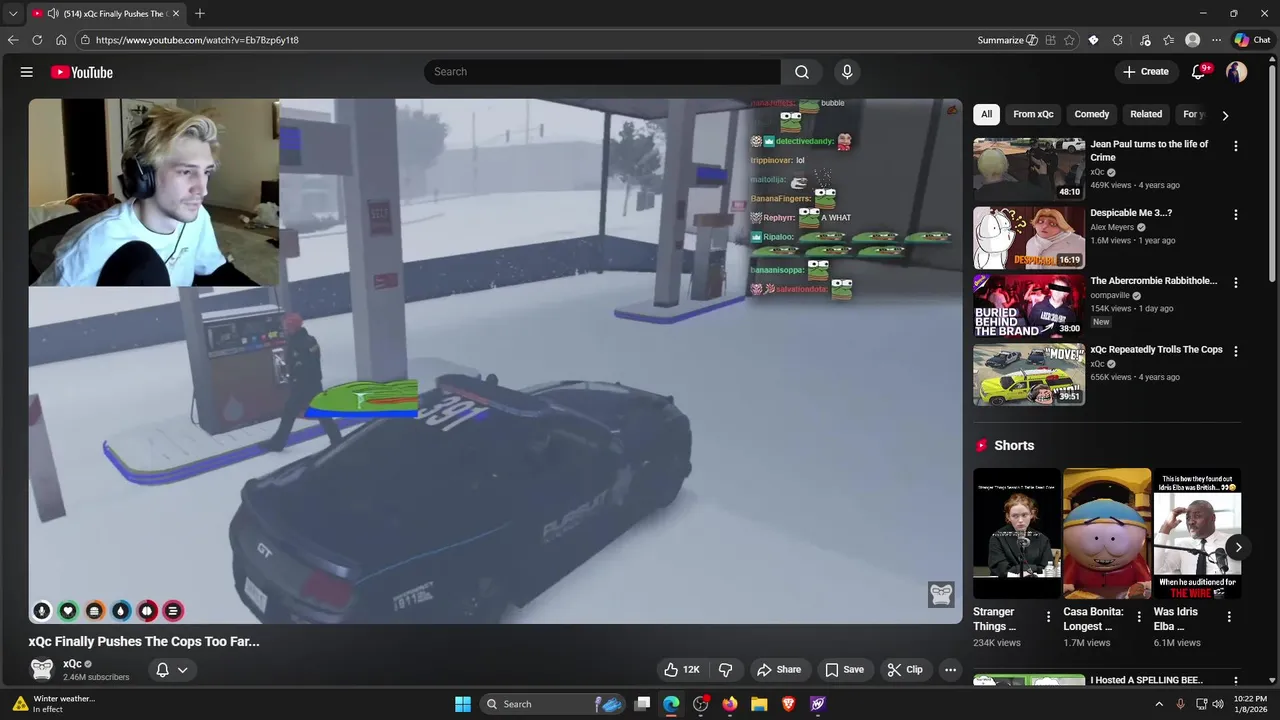Launch Firefox from the taskbar
The height and width of the screenshot is (720, 1280).
pyautogui.click(x=730, y=704)
